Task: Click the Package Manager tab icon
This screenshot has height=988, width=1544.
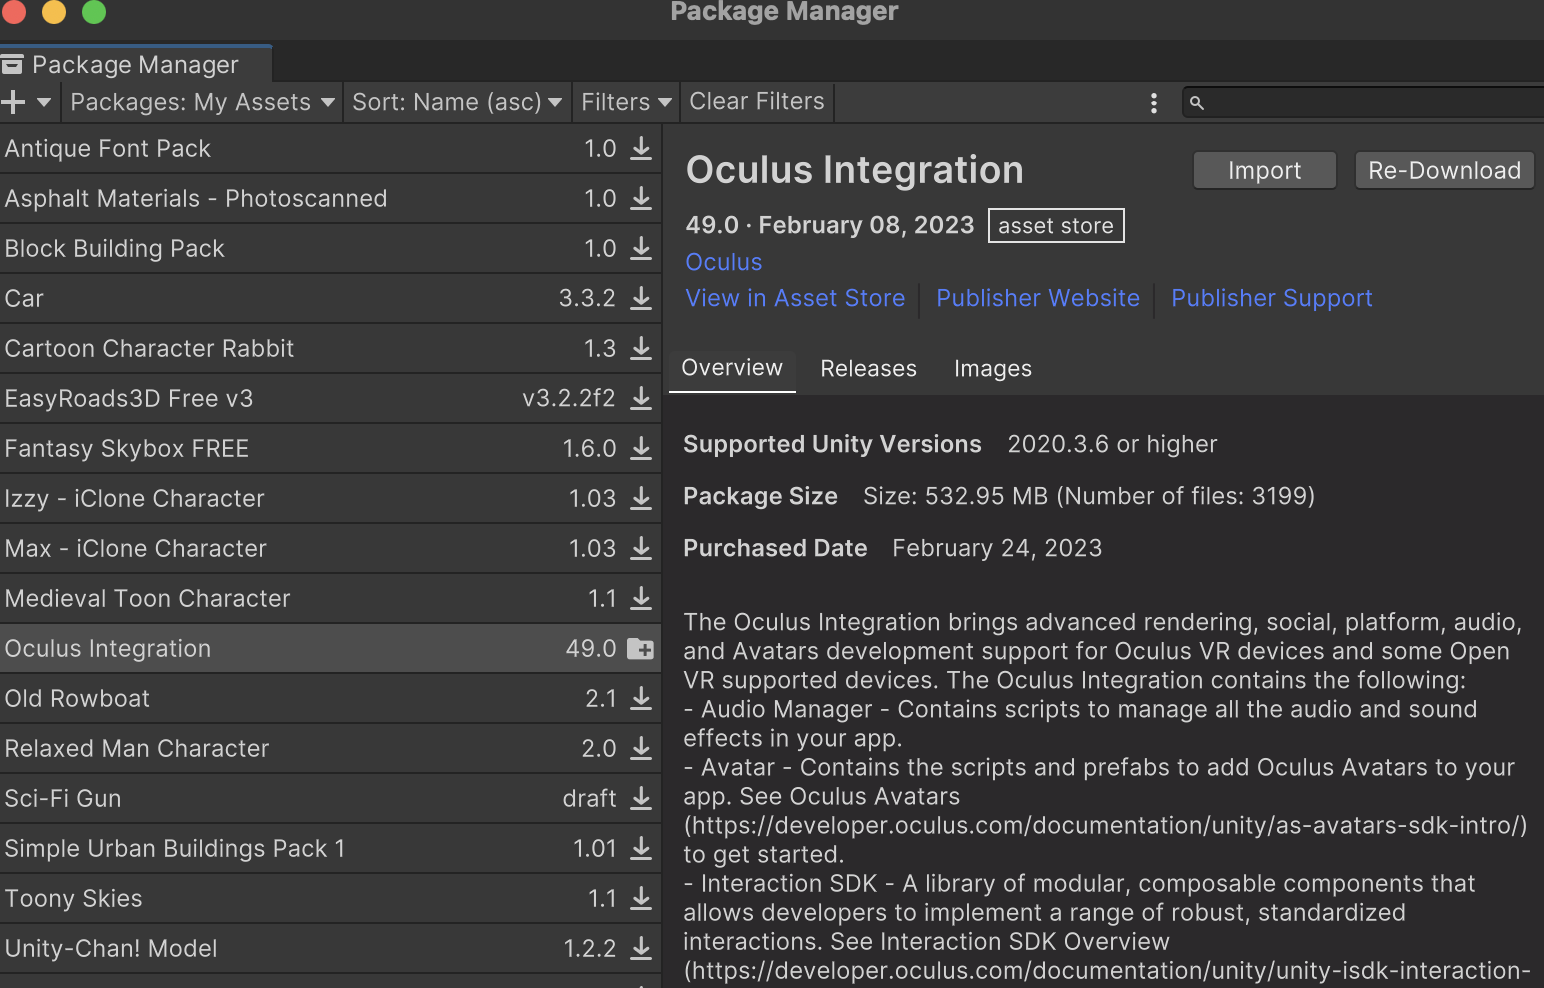Action: coord(14,63)
